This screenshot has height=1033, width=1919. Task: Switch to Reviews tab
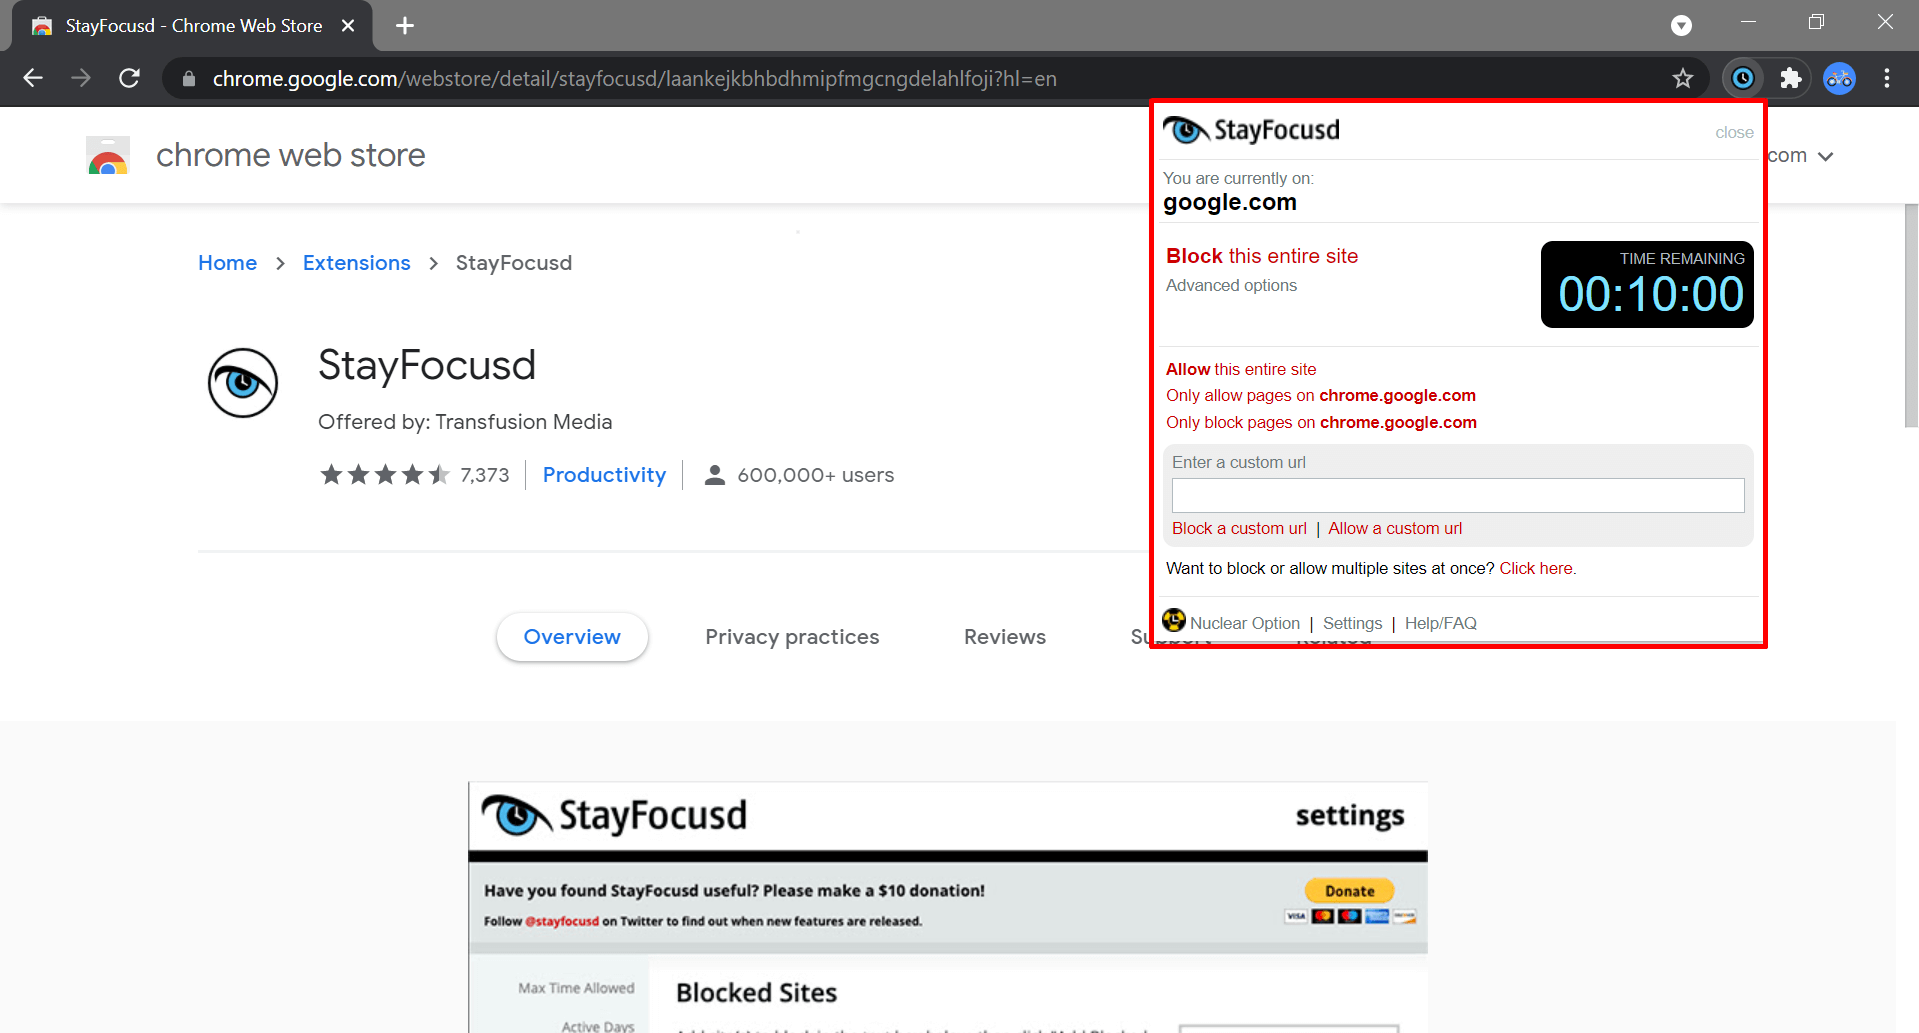pyautogui.click(x=1005, y=637)
